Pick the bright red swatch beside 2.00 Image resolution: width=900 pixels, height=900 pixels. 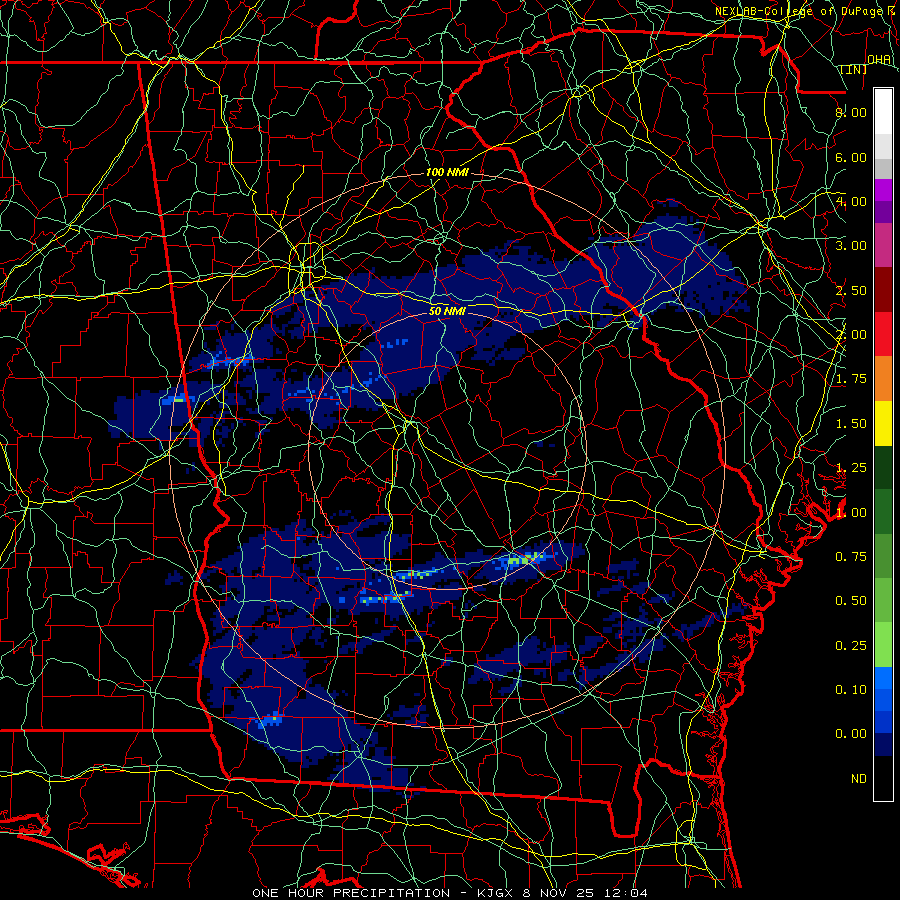(883, 334)
